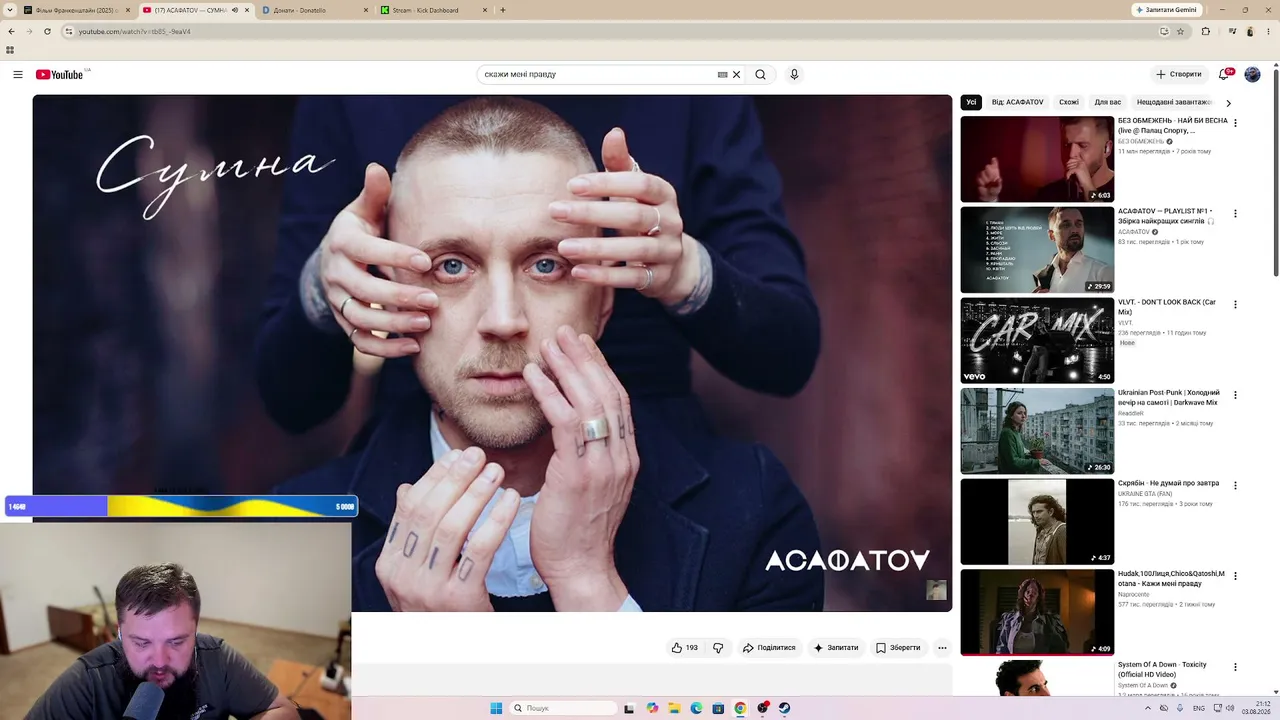Open options for АСАФАТОV PLAYLIST video

click(1235, 214)
